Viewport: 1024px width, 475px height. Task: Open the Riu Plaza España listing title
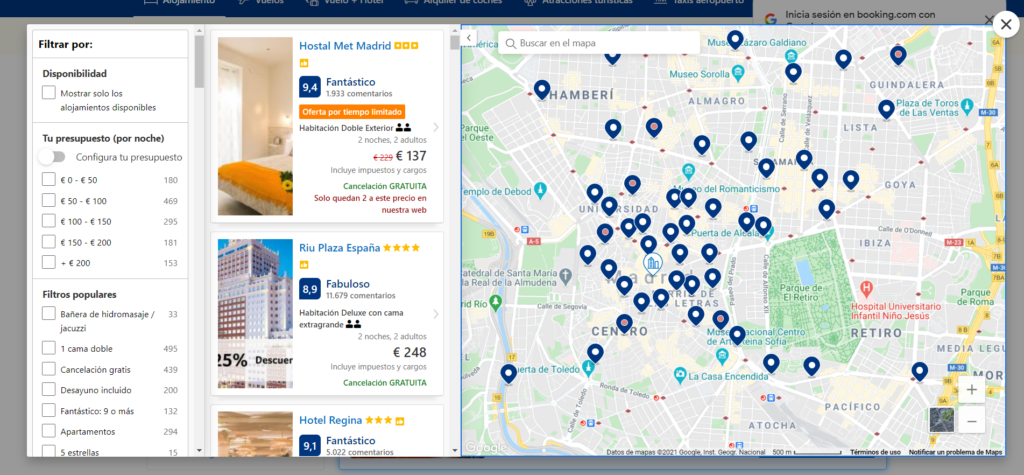click(x=340, y=248)
